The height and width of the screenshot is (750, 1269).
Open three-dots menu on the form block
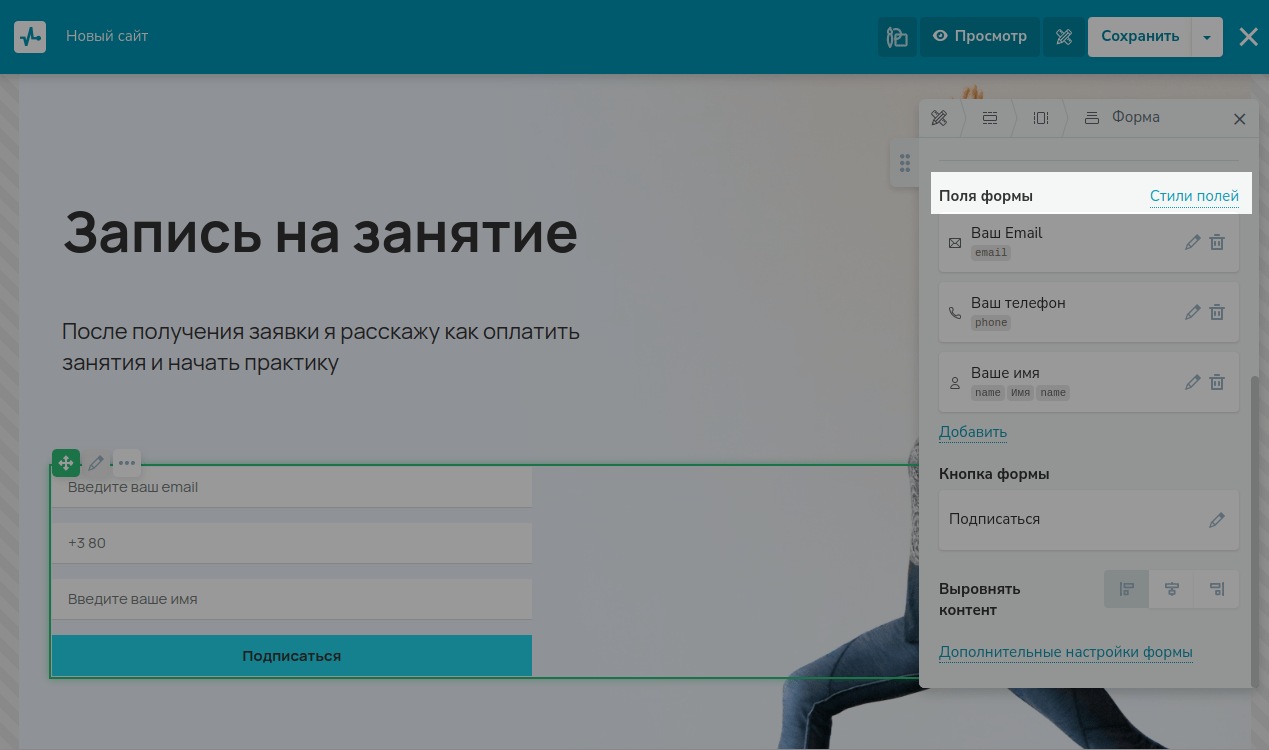(127, 463)
